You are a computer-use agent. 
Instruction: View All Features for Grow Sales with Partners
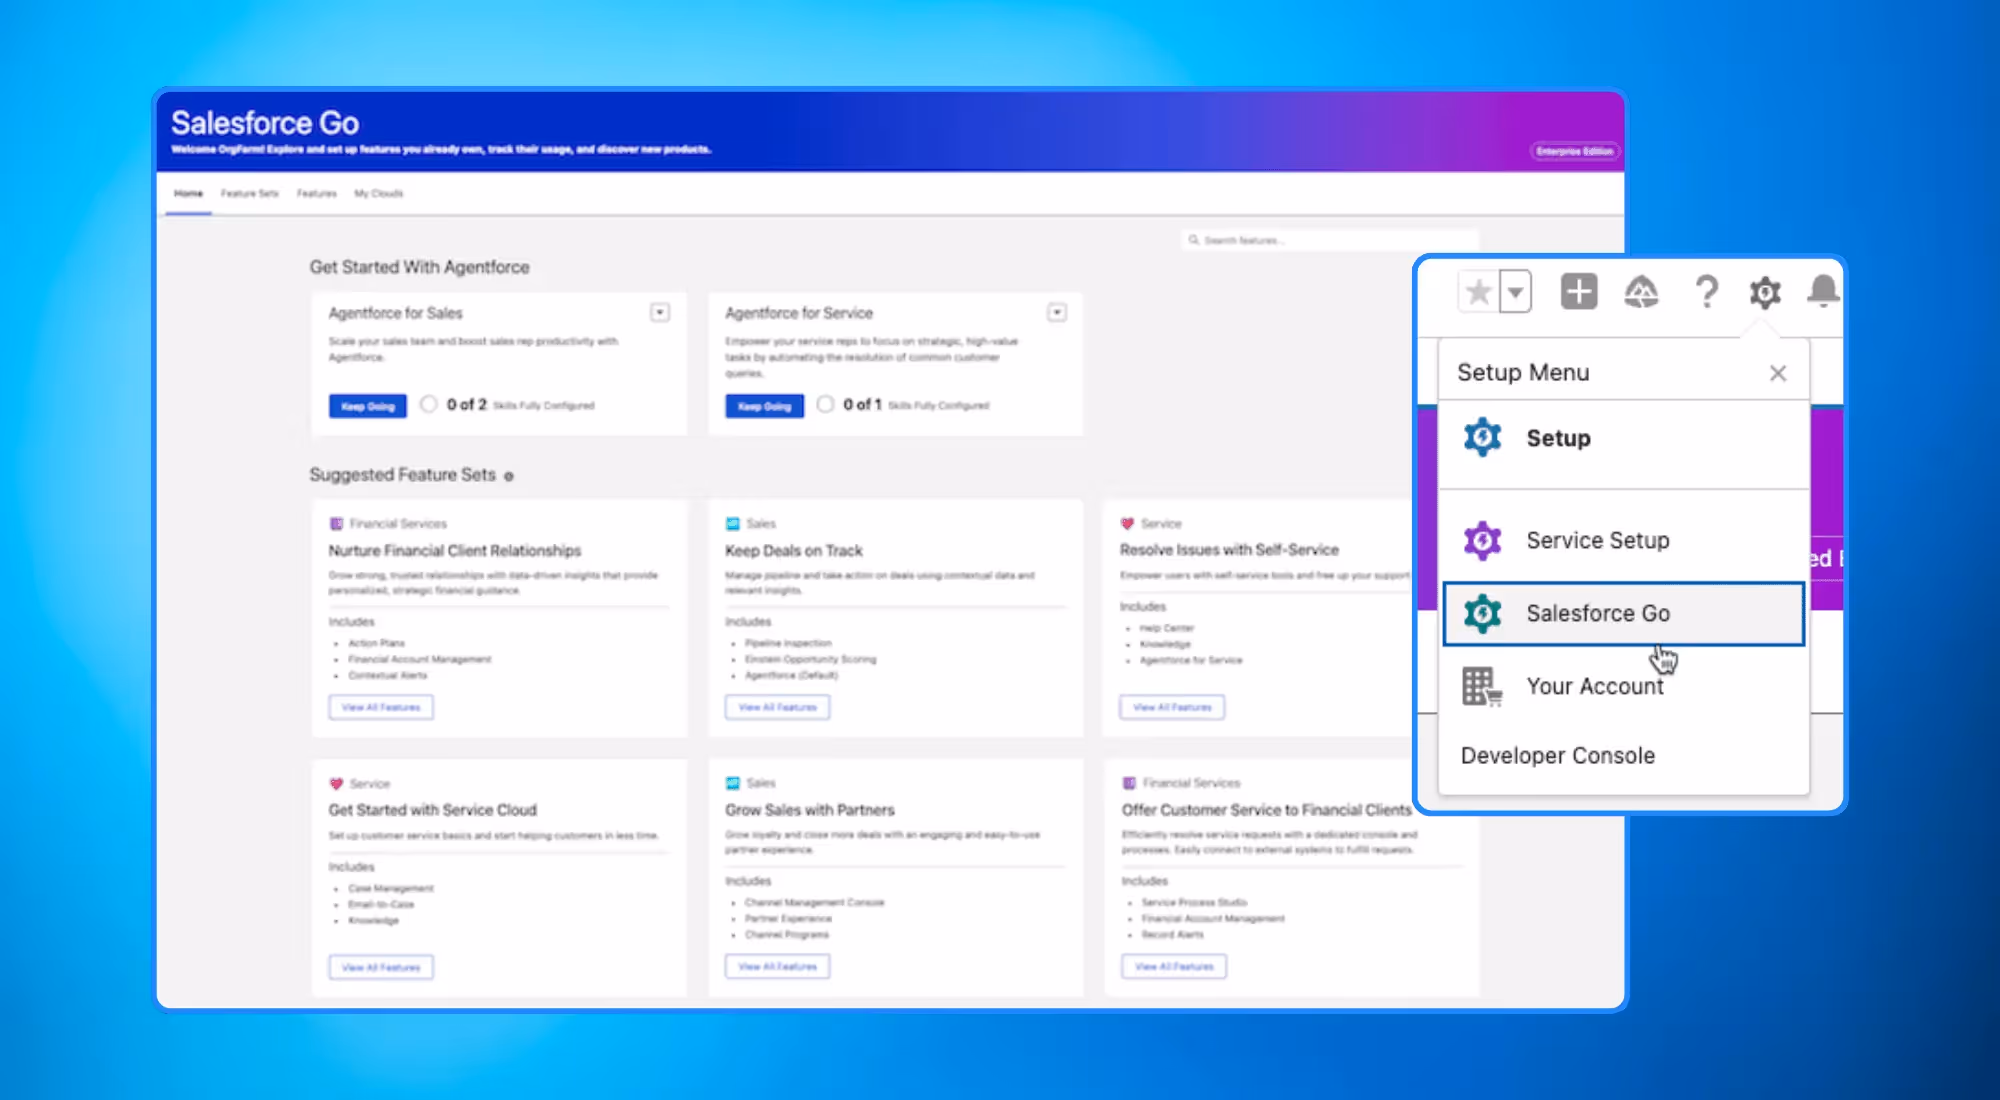tap(777, 966)
